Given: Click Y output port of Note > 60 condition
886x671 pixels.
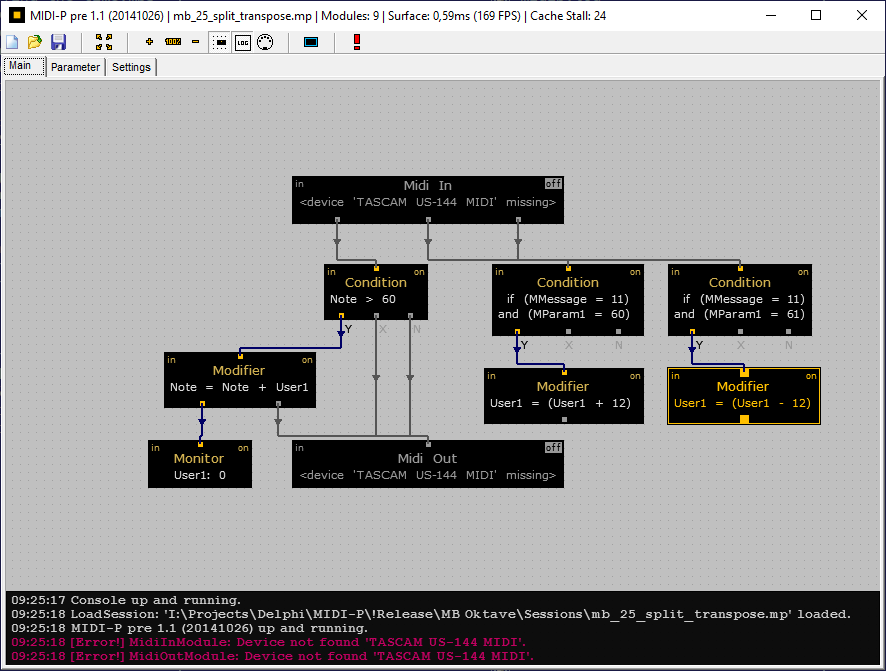Looking at the screenshot, I should 341,316.
